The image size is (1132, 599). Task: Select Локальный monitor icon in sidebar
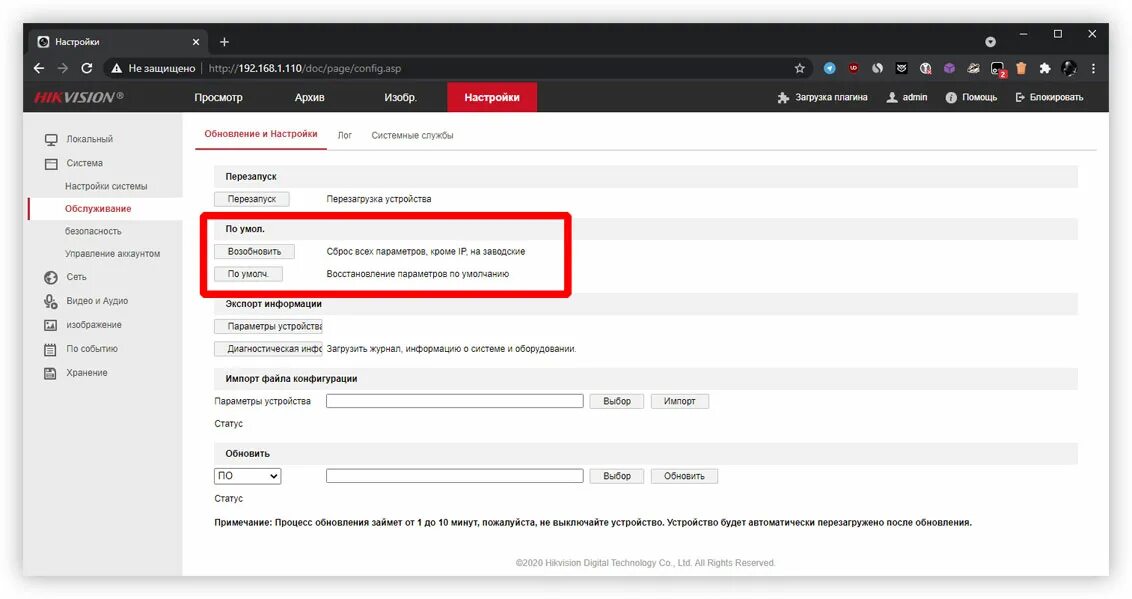(51, 139)
